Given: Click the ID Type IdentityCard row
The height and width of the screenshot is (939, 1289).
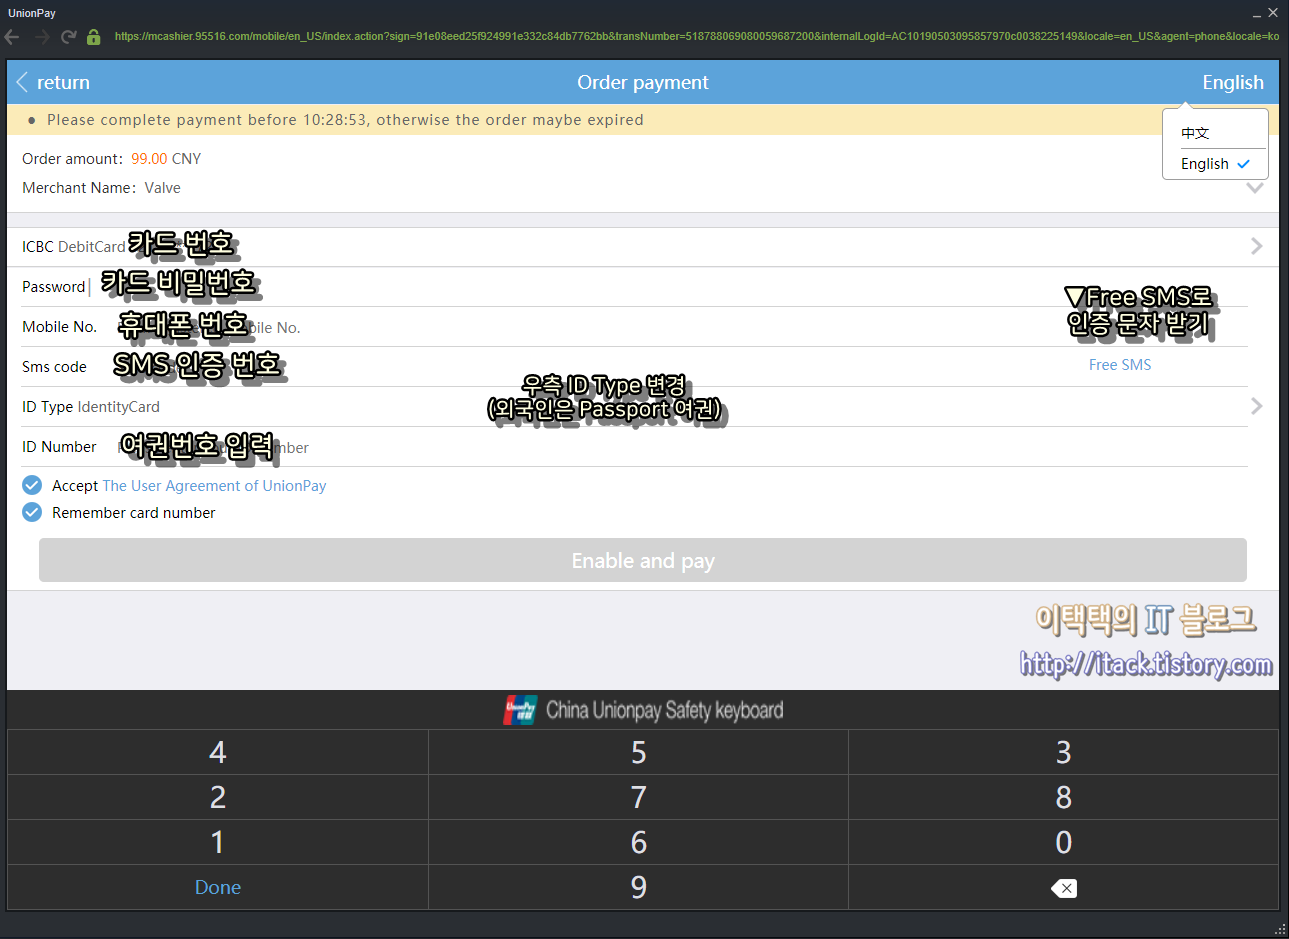Looking at the screenshot, I should tap(634, 407).
